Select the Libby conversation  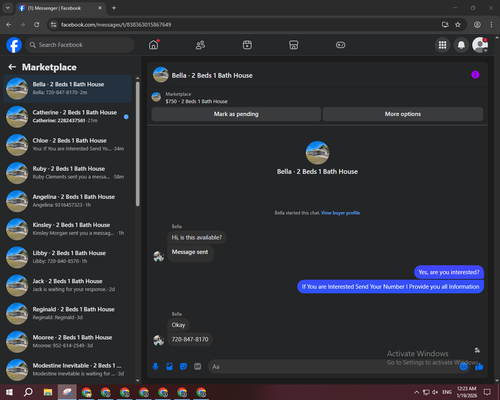(x=68, y=257)
